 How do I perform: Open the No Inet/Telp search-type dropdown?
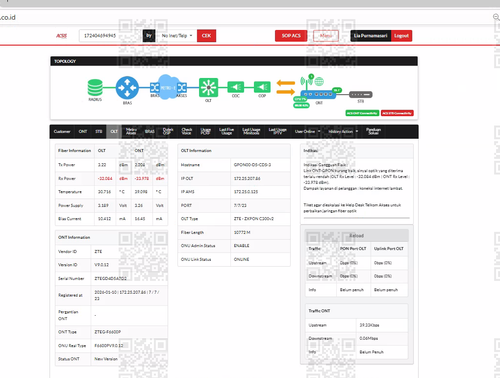pos(176,36)
